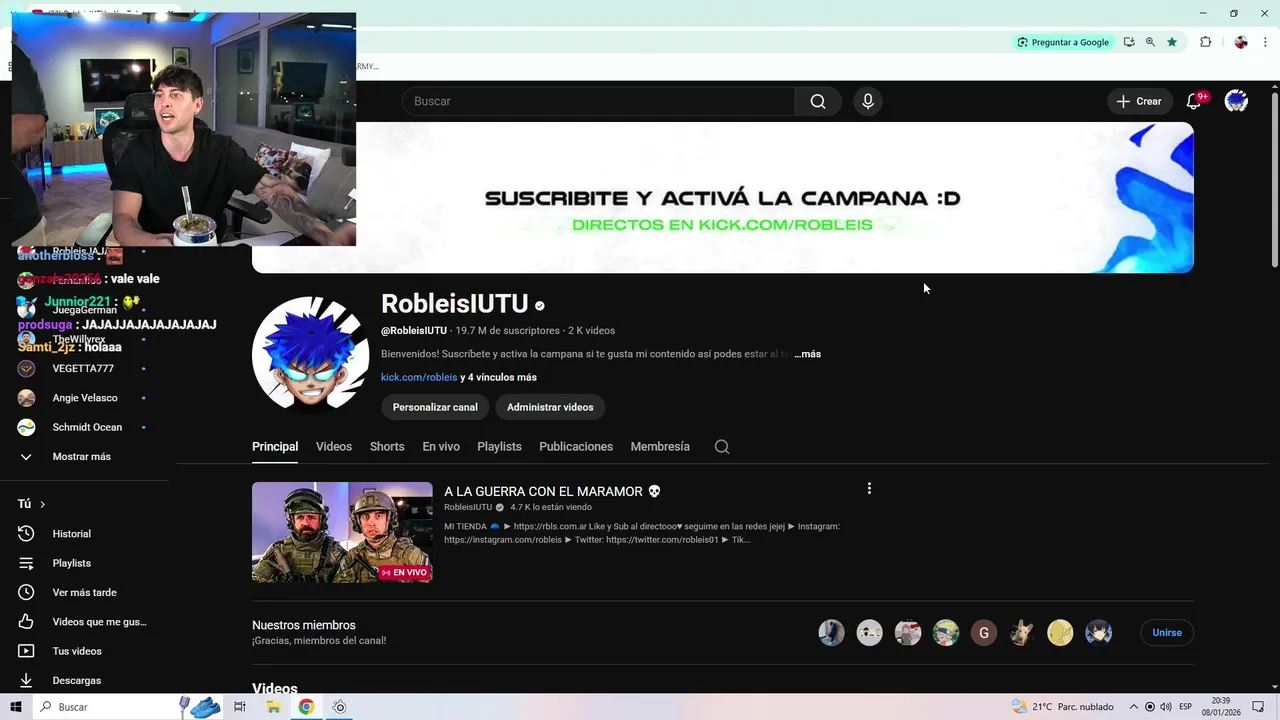Show hidden system tray icons chevron
This screenshot has height=720, width=1280.
1134,707
